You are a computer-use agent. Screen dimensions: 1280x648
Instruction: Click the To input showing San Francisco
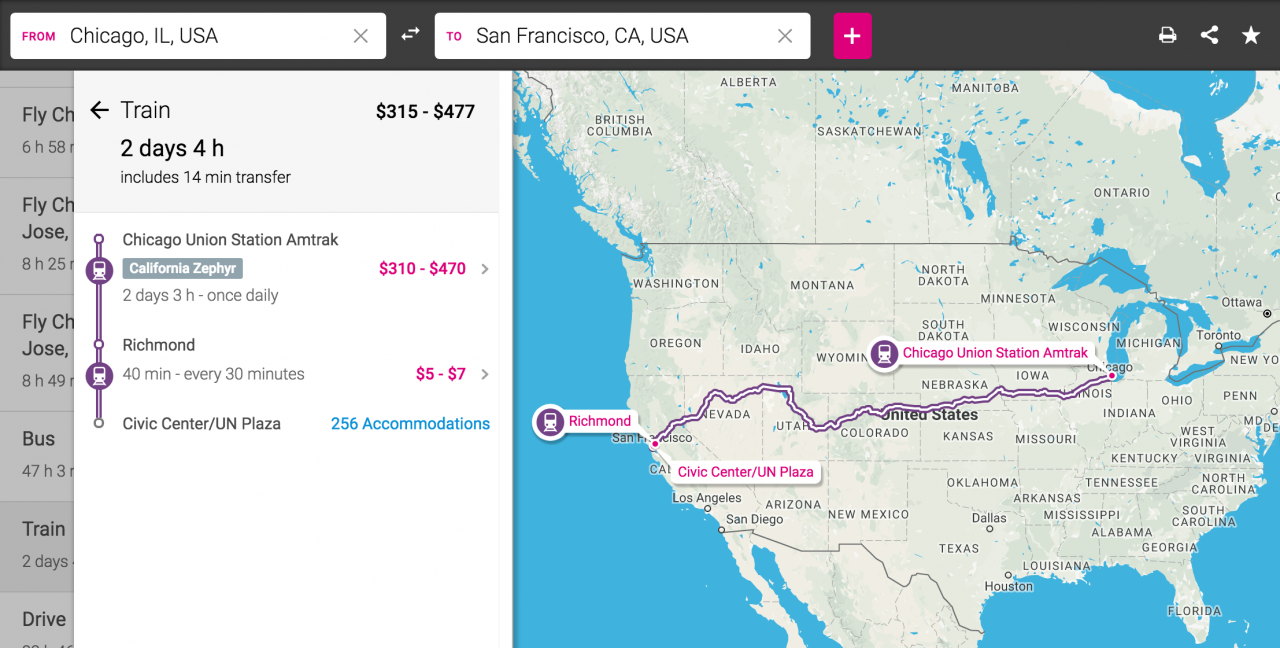coord(622,36)
